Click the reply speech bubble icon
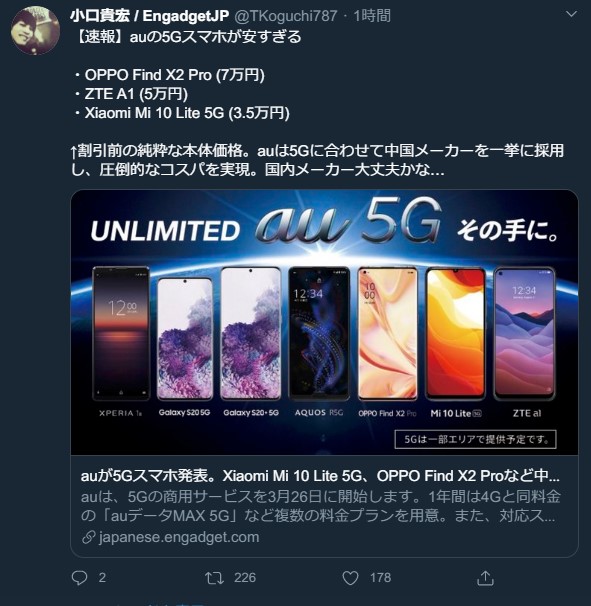The image size is (591, 606). click(80, 578)
